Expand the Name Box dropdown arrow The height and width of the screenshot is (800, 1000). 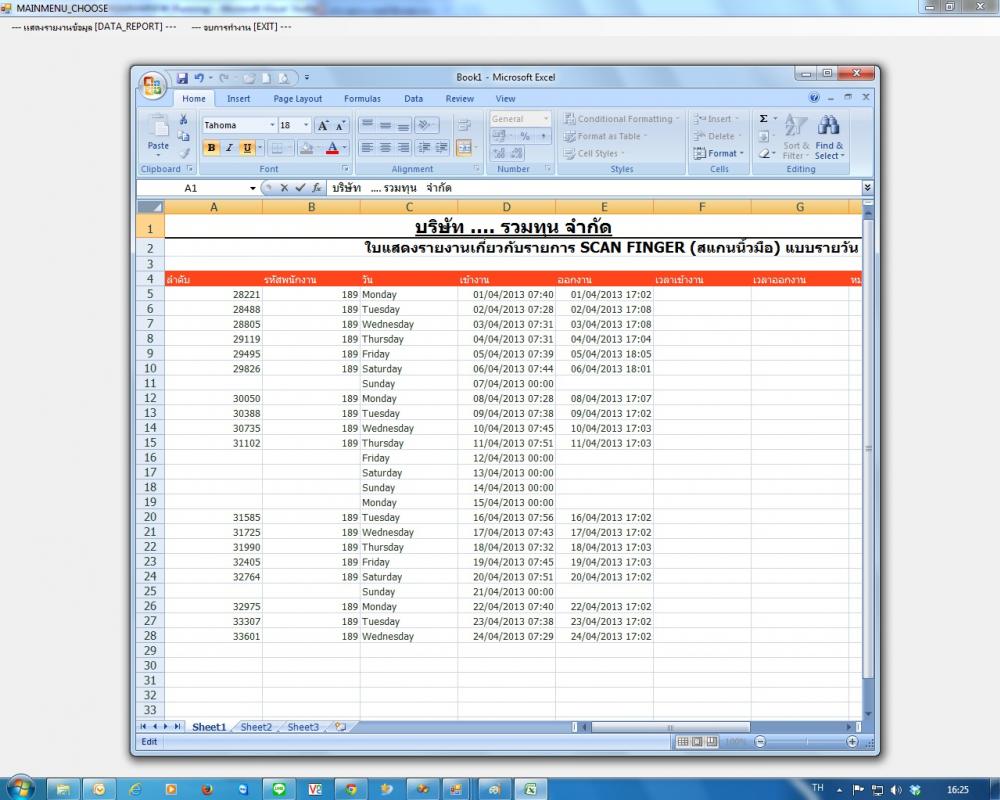tap(253, 188)
